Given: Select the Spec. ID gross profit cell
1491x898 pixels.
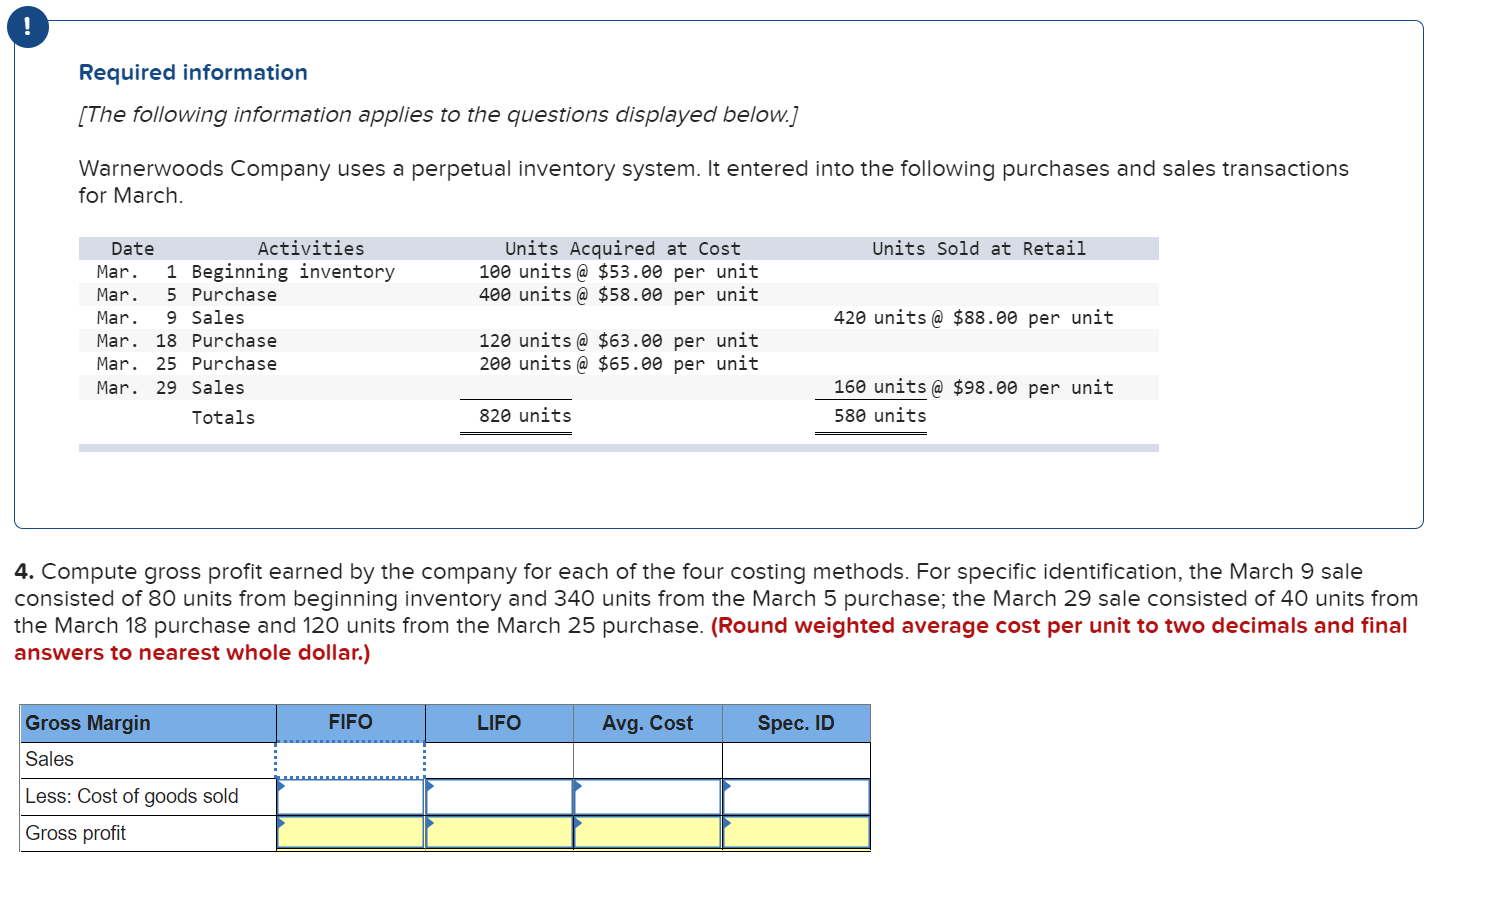Looking at the screenshot, I should pos(796,833).
